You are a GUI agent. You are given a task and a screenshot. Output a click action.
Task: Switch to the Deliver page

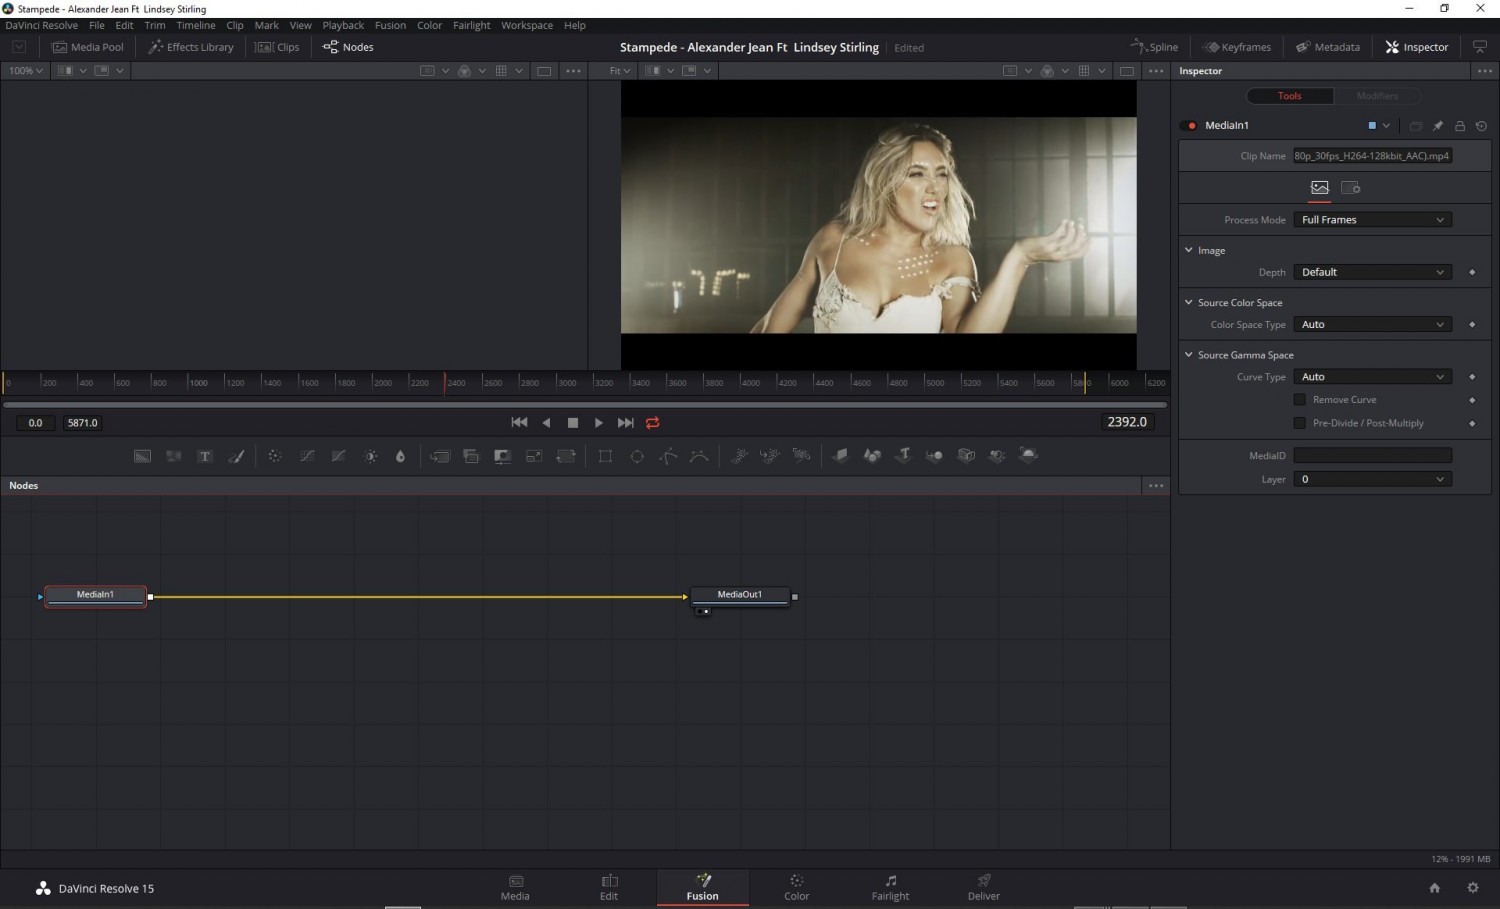click(984, 887)
